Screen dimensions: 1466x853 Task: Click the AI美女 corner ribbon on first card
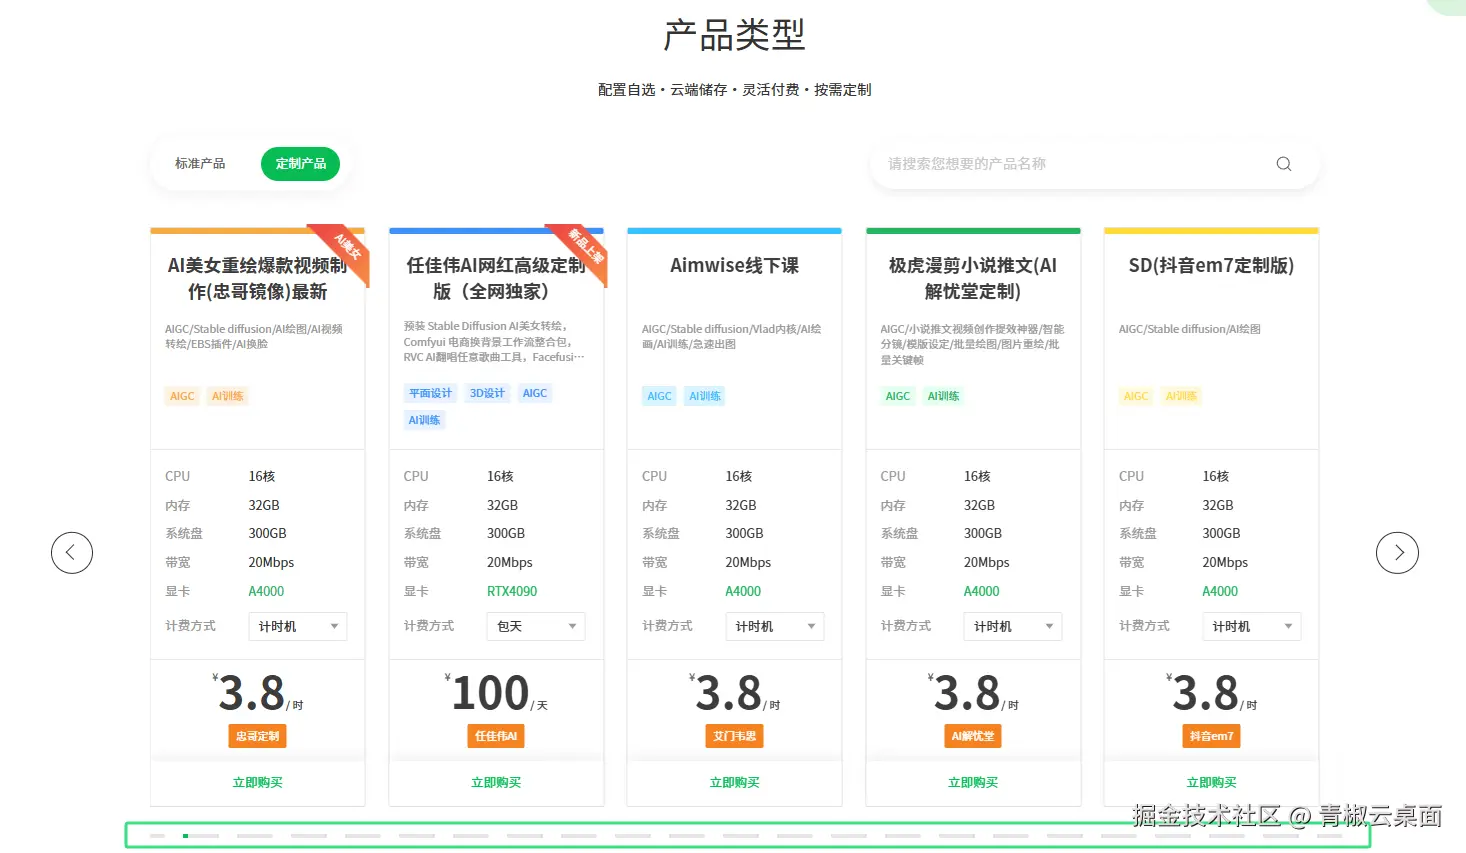345,250
